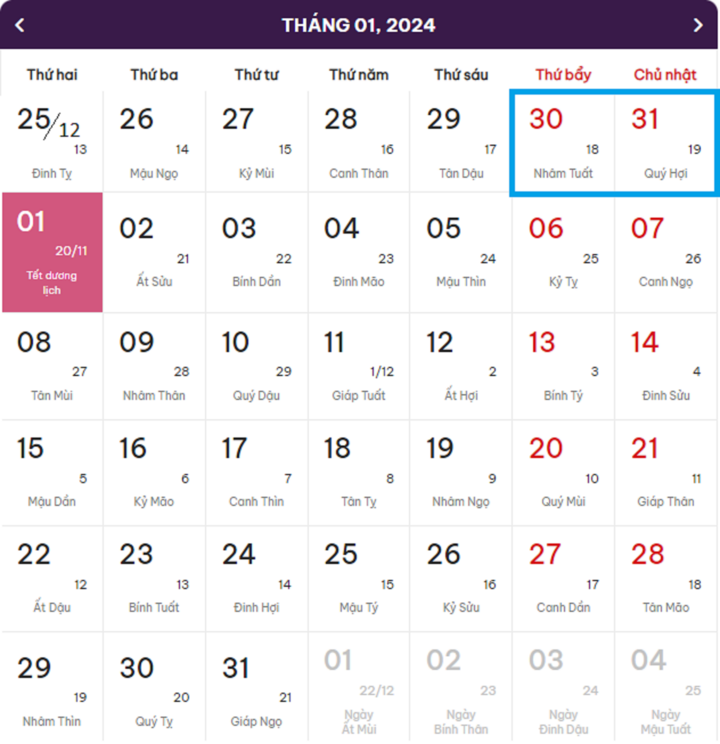Select day 29 Nhâm Thìn in last row
720x744 pixels.
point(52,687)
